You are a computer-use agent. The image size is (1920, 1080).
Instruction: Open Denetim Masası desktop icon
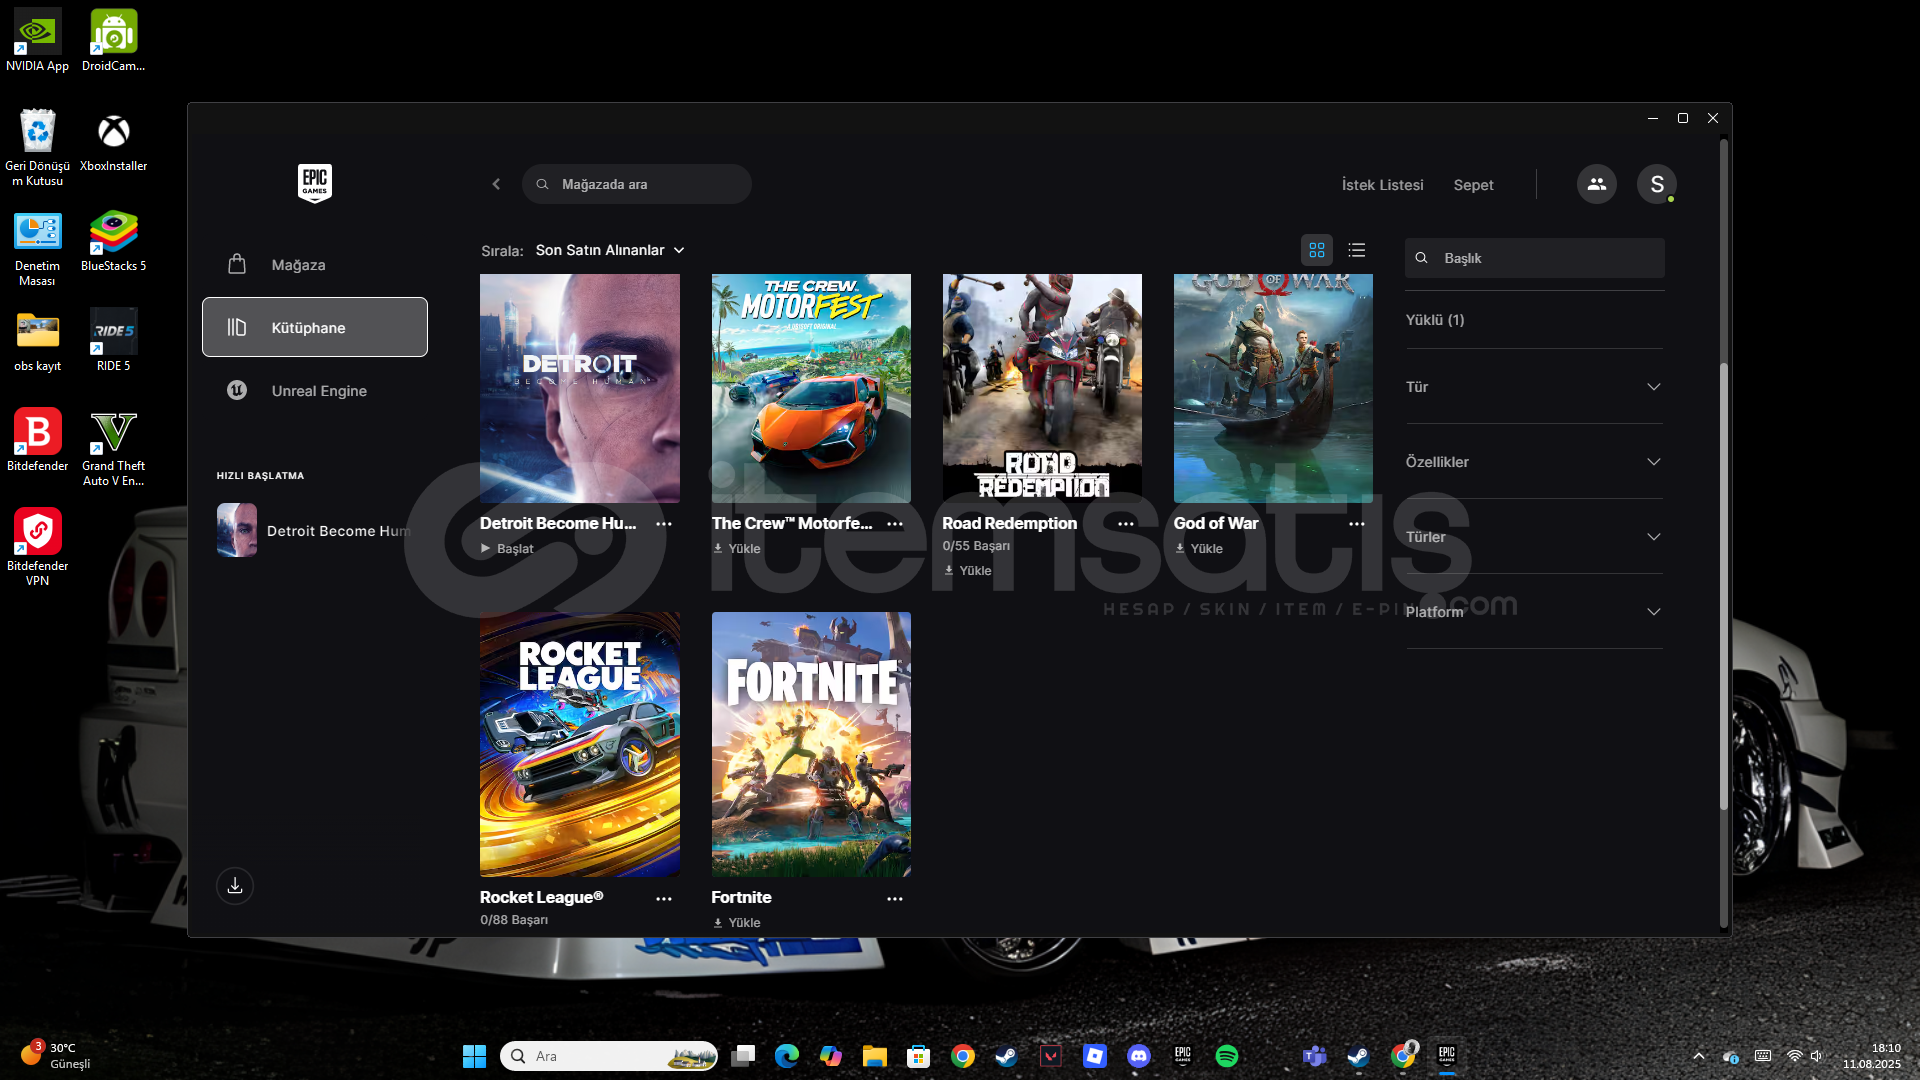(37, 247)
